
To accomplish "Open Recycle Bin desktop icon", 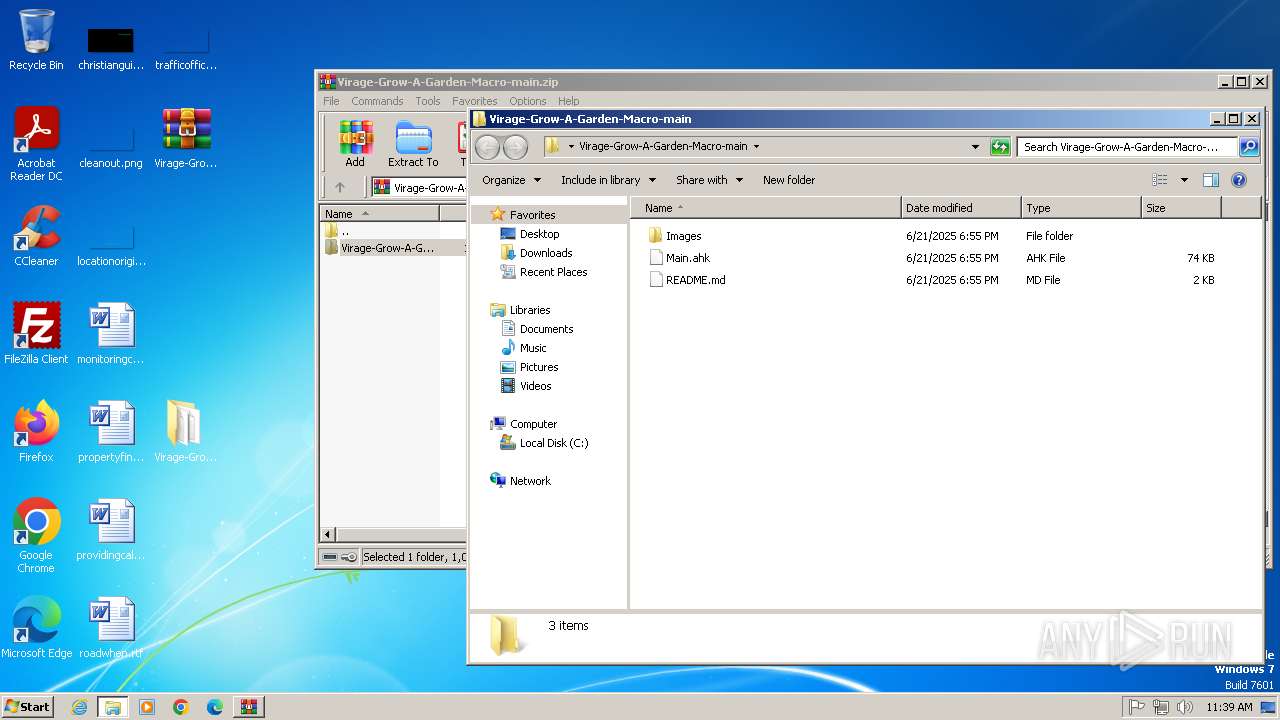I will point(36,40).
